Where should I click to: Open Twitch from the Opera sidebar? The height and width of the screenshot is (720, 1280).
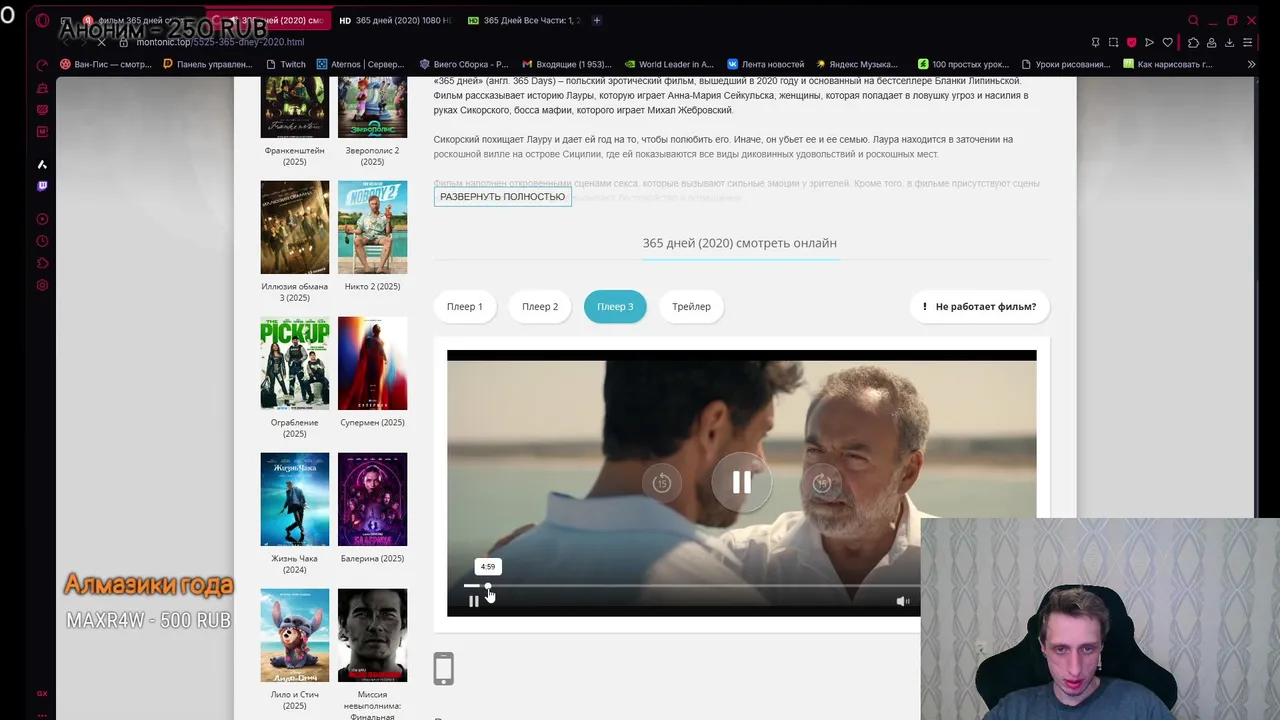pyautogui.click(x=42, y=186)
